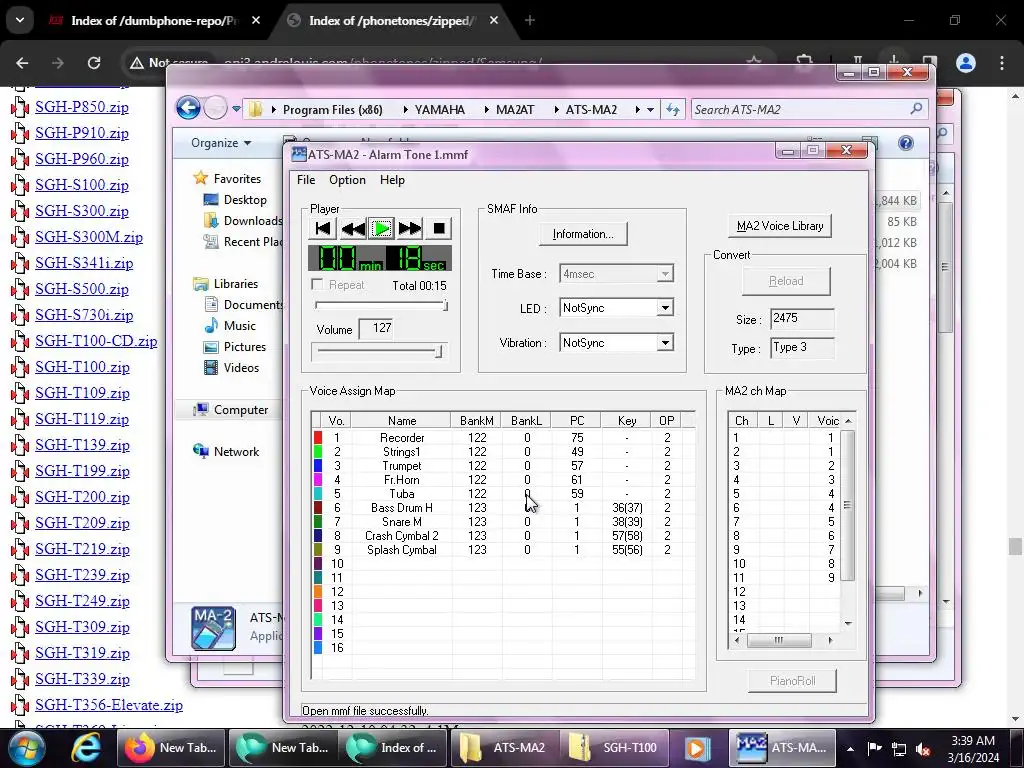Select Desktop in Explorer Favorites

tap(245, 200)
